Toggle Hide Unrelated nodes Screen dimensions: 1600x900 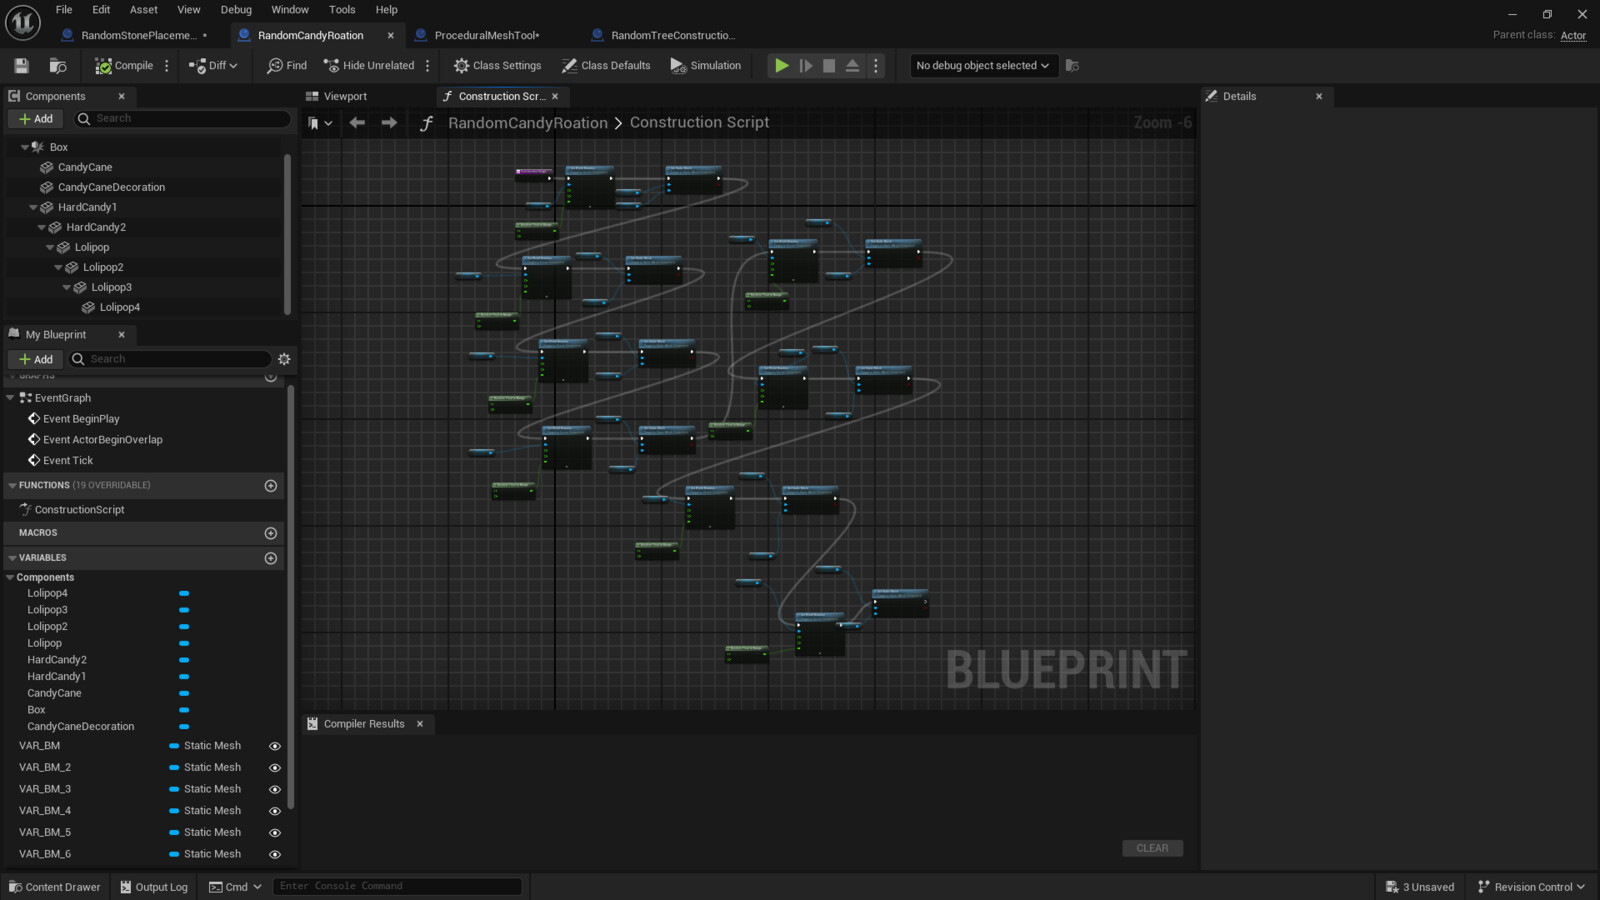[369, 66]
